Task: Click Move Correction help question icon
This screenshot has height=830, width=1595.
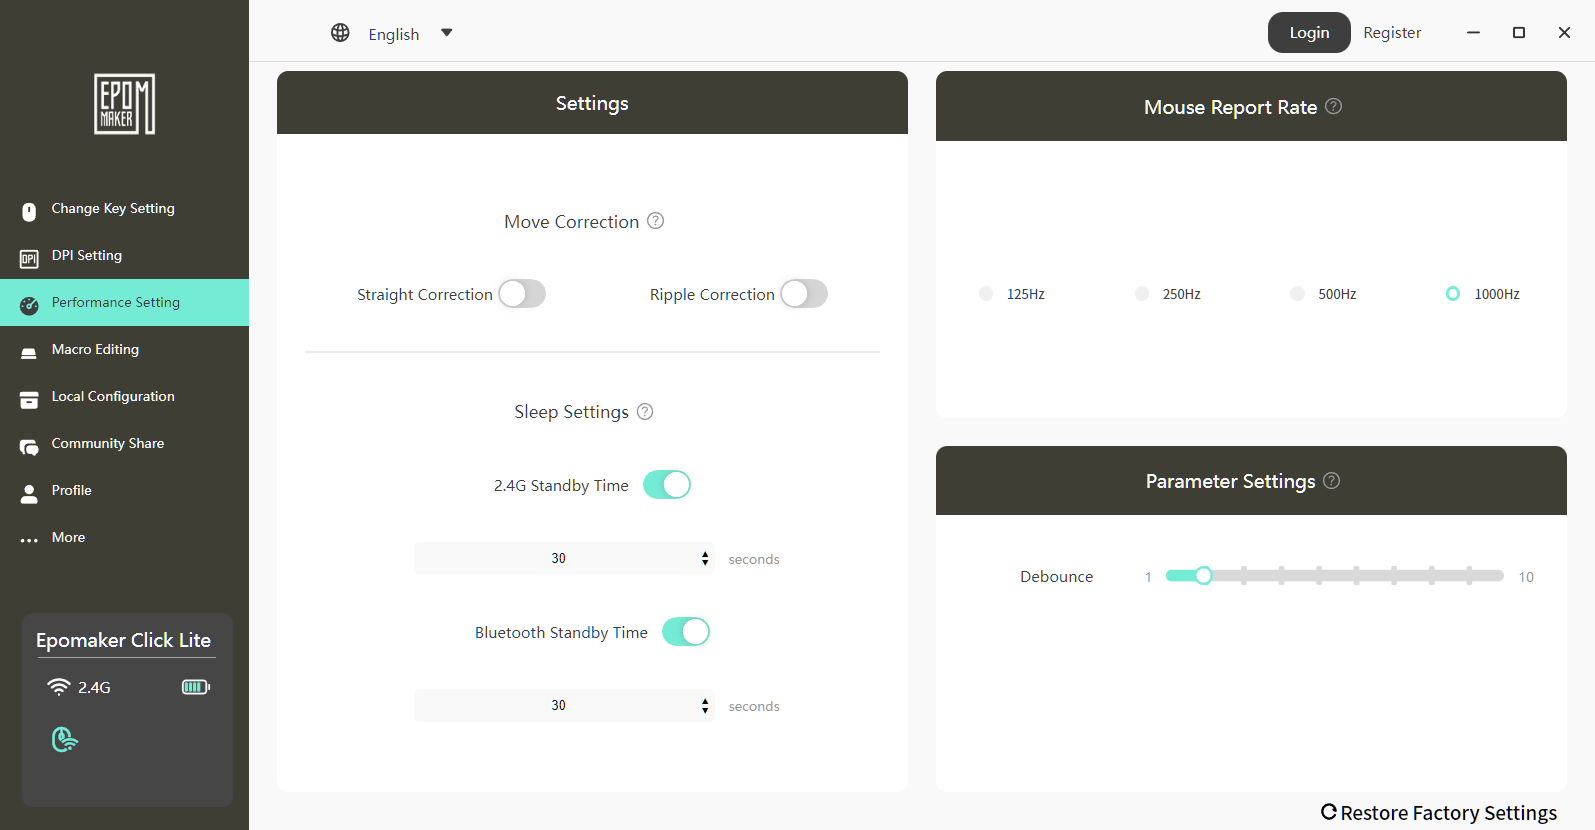Action: 655,221
